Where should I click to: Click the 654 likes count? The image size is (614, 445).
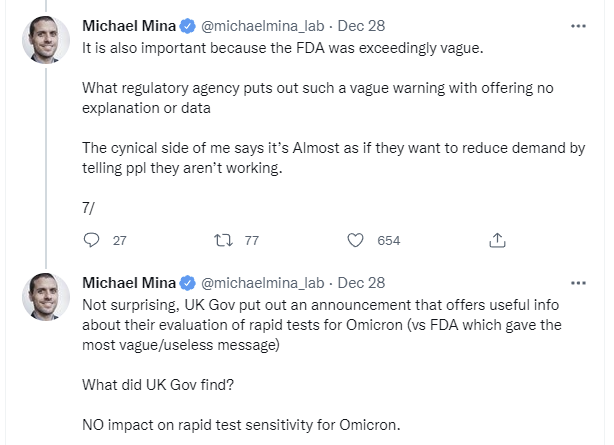tap(388, 240)
